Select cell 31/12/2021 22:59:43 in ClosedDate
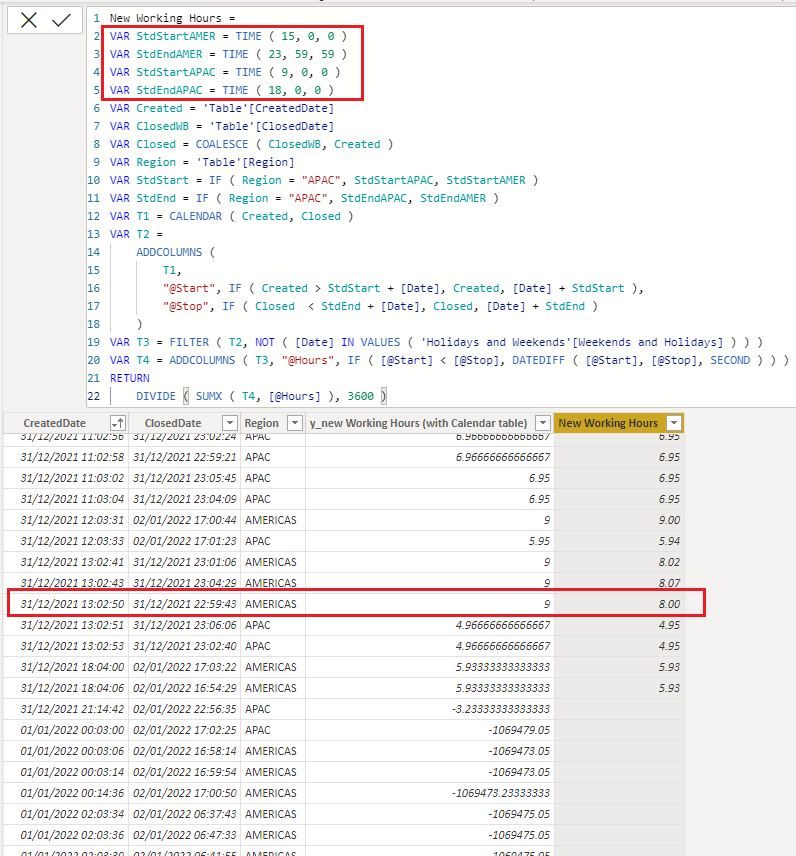This screenshot has height=856, width=796. tap(185, 604)
